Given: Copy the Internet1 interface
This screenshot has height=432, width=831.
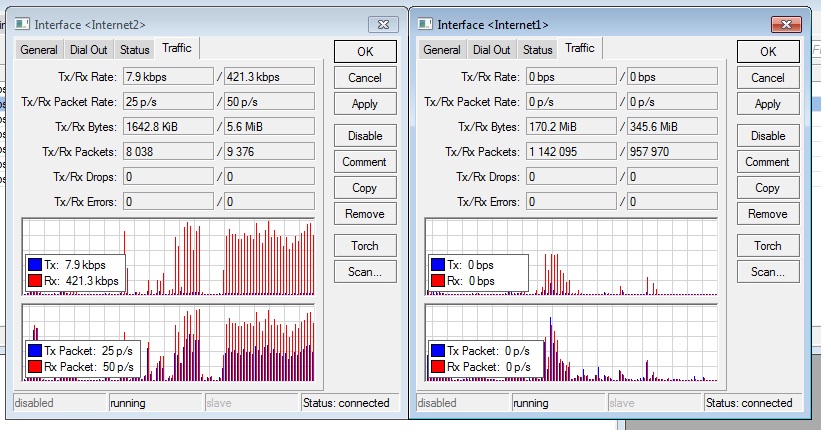Looking at the screenshot, I should pyautogui.click(x=768, y=188).
